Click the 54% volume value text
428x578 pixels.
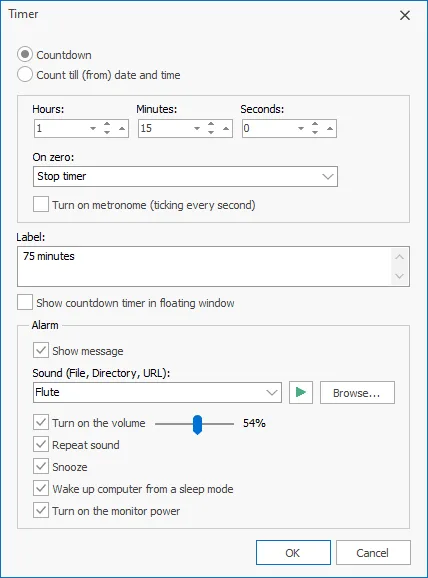coord(254,423)
